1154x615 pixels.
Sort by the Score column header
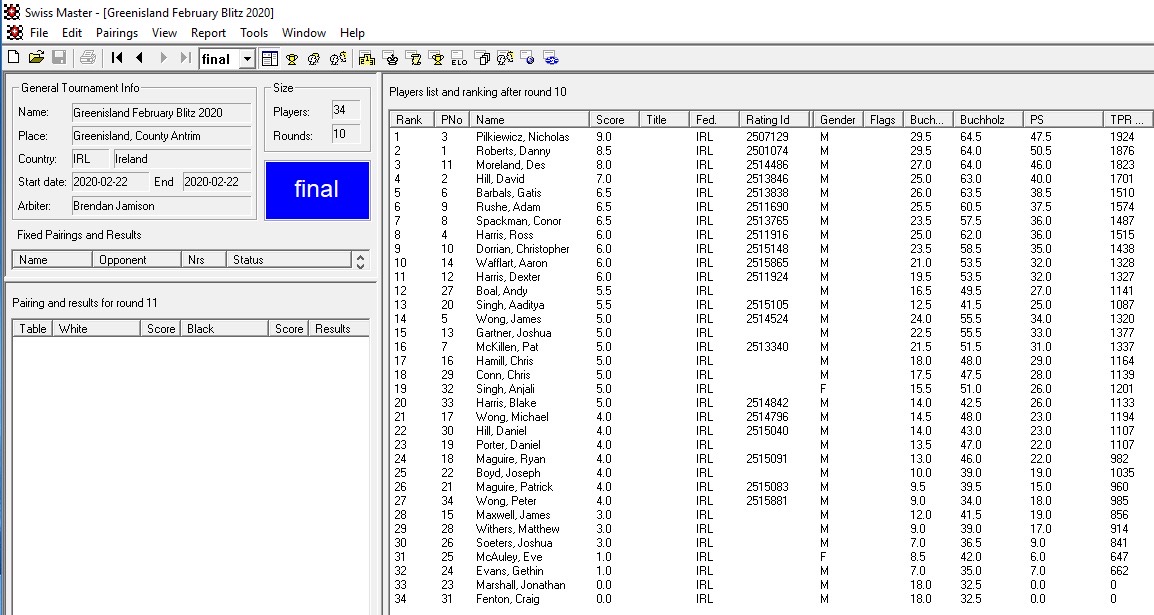click(610, 119)
